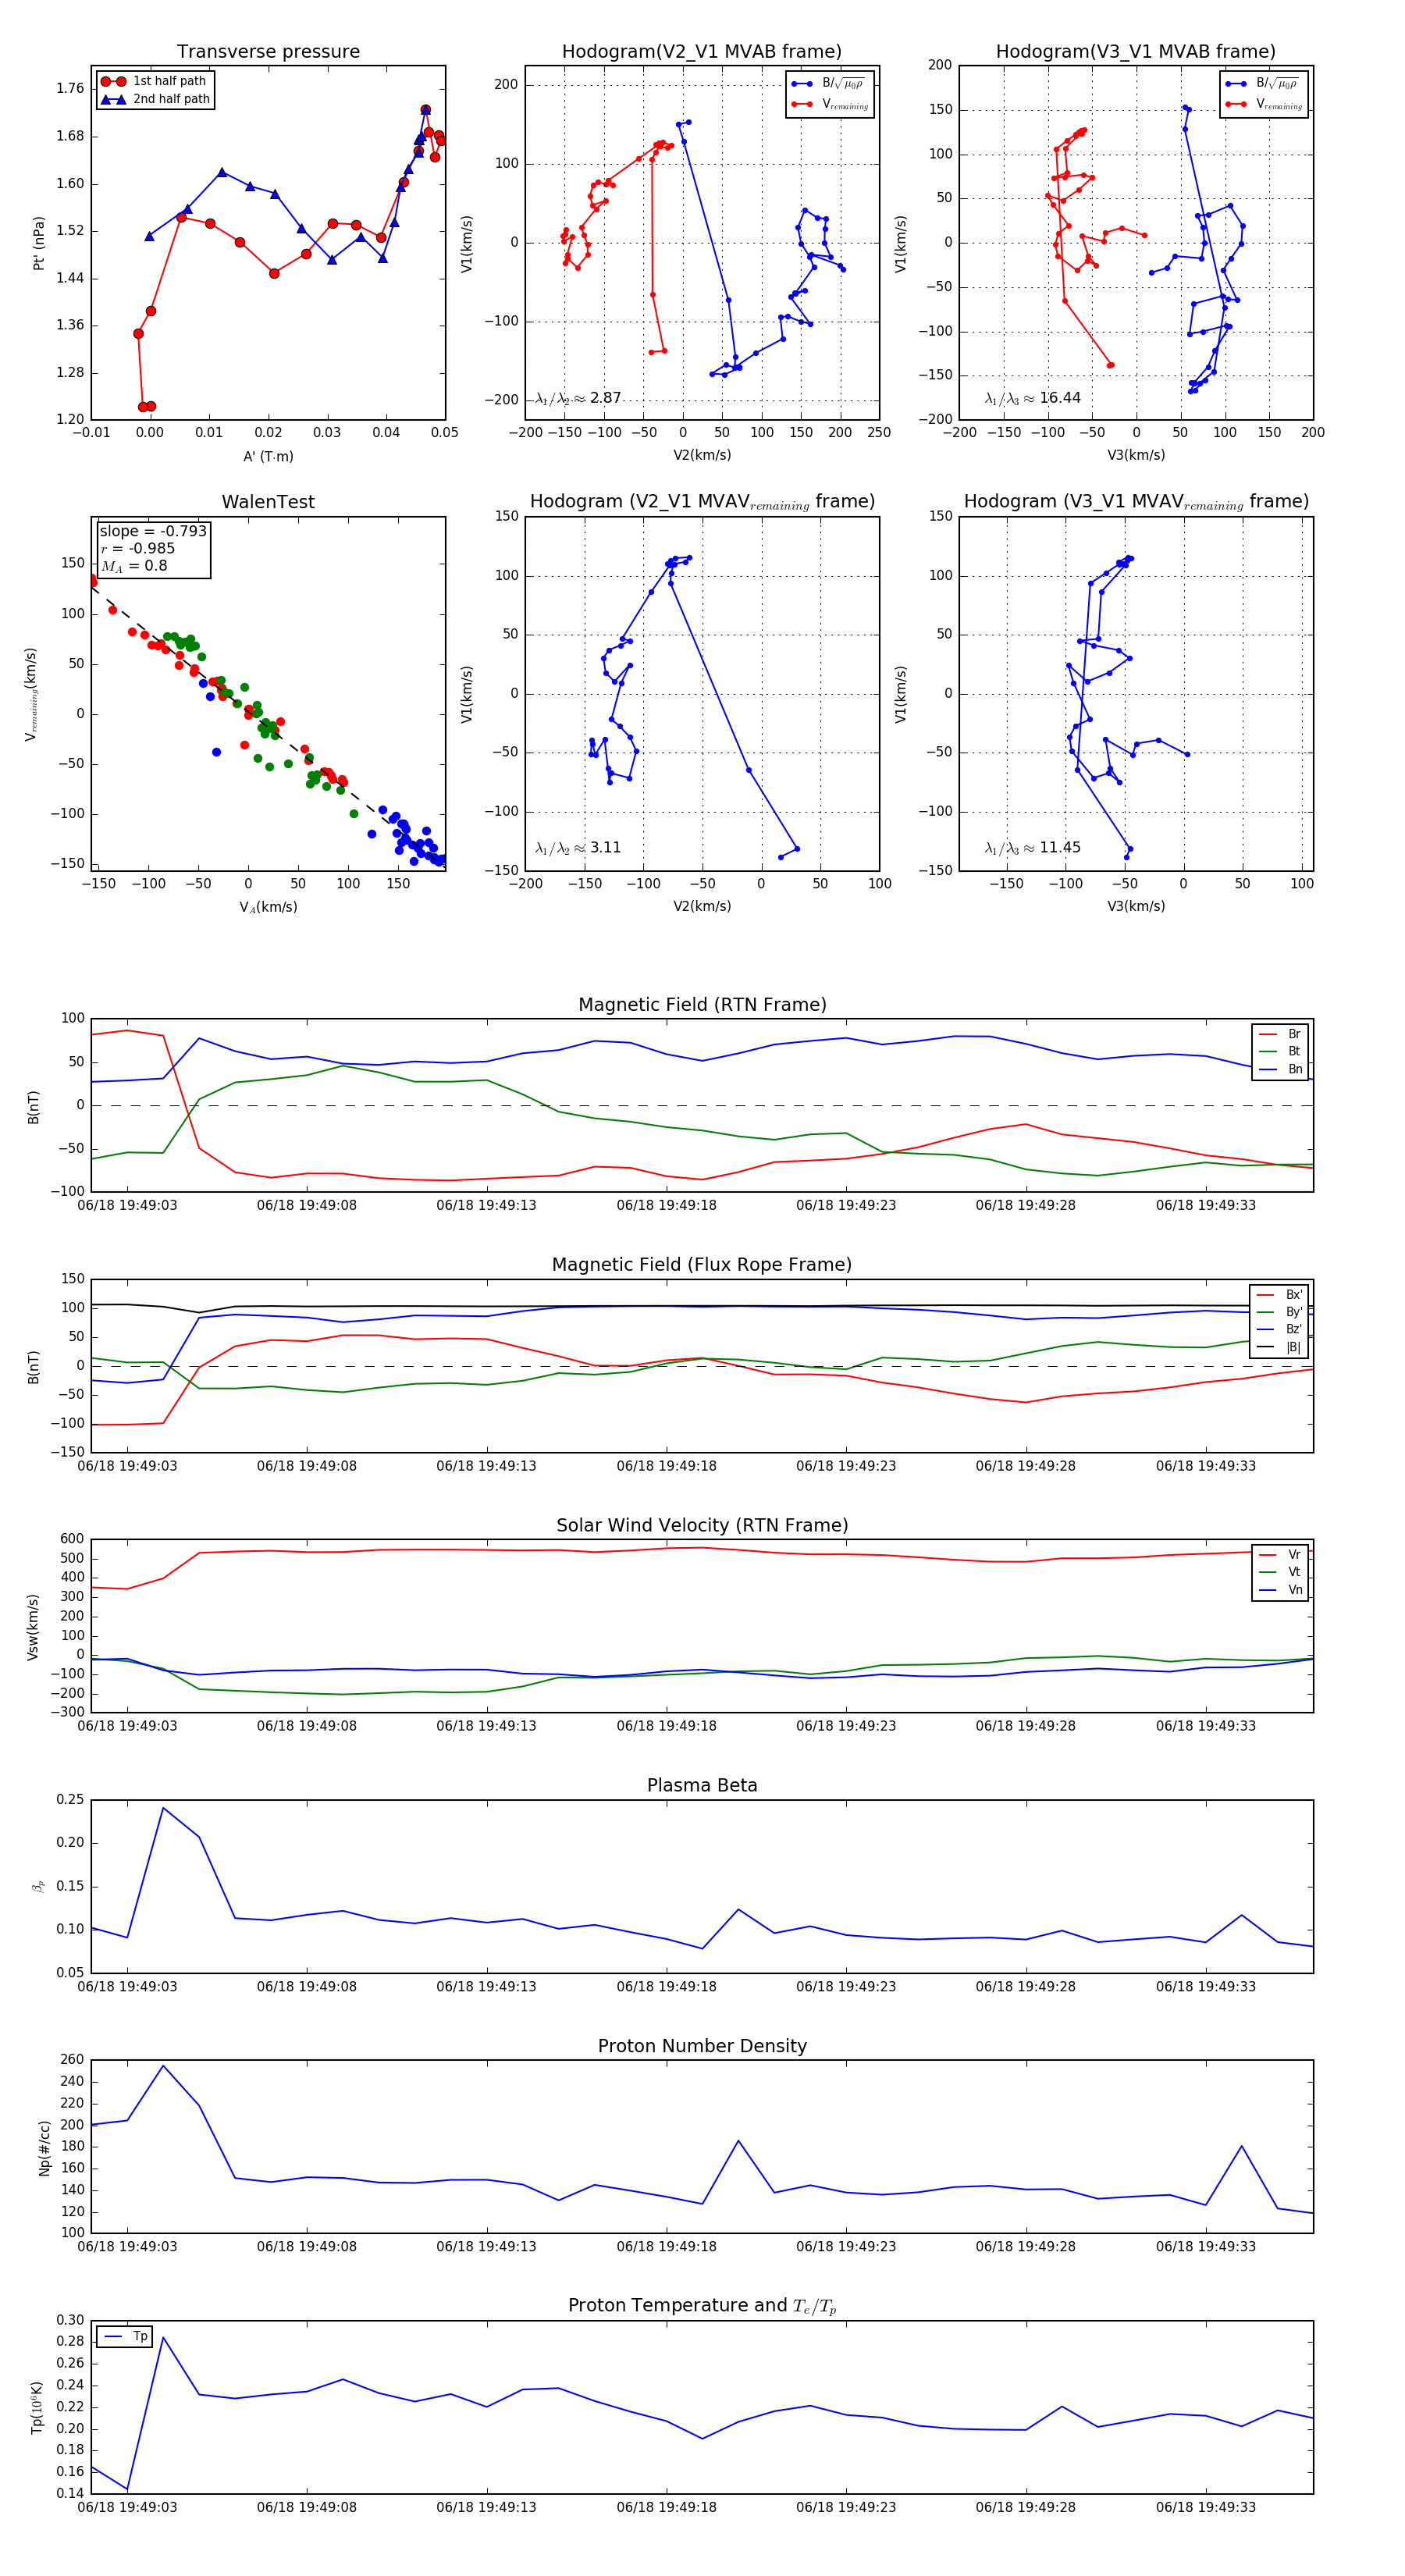Click the 'Plasma Beta' plot title
This screenshot has height=2576, width=1405.
coord(702,1785)
